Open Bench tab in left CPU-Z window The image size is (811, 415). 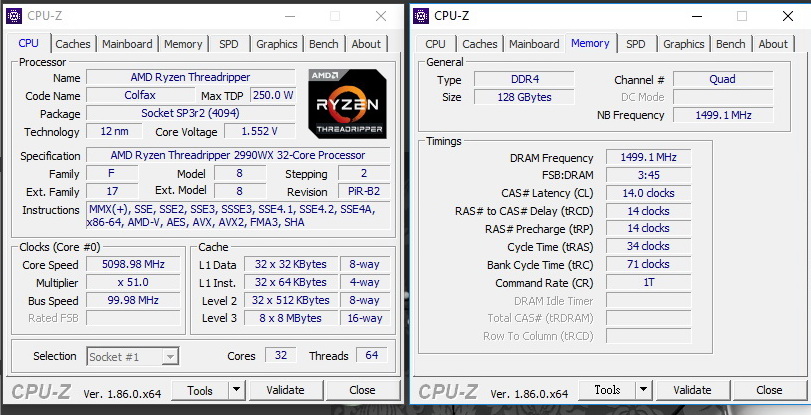click(324, 44)
